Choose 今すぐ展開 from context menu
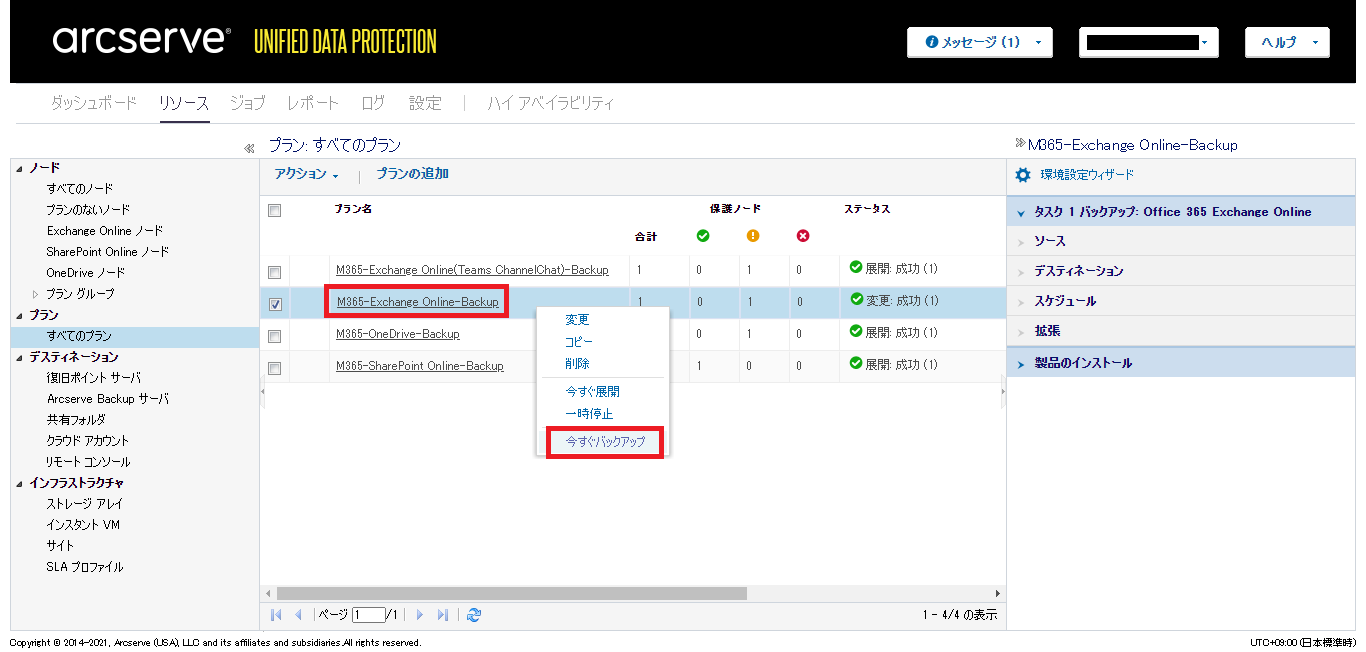 592,392
